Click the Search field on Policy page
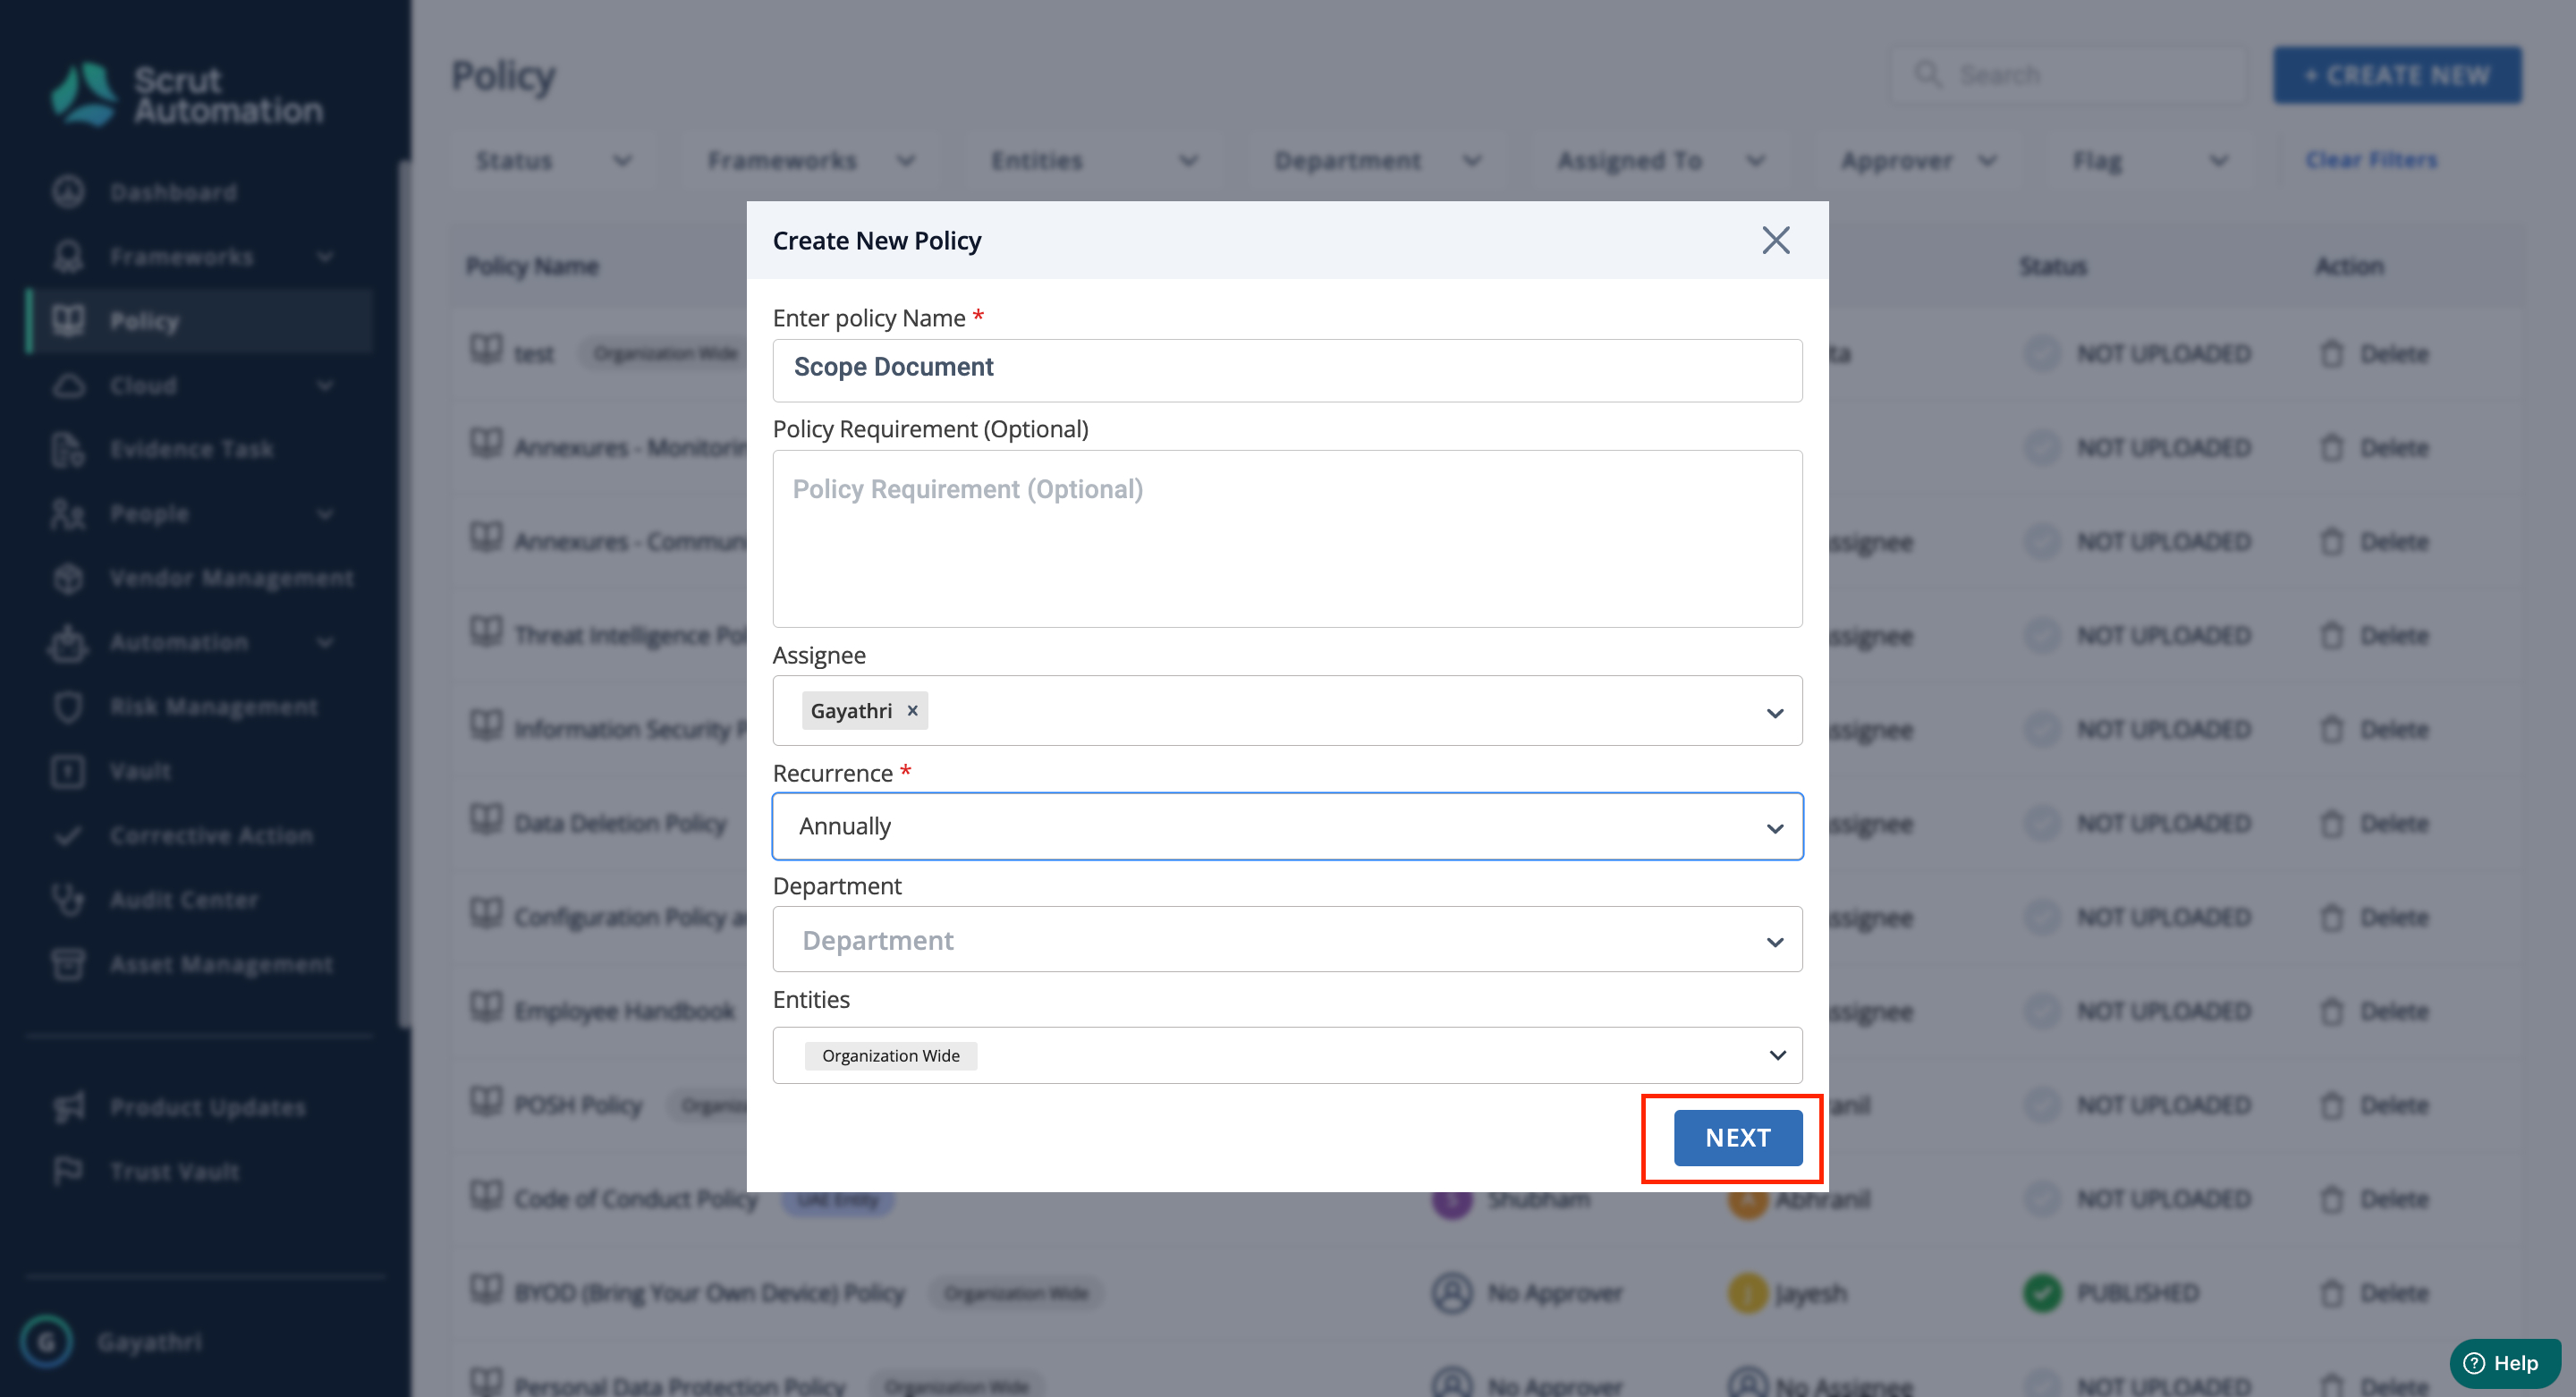The width and height of the screenshot is (2576, 1397). point(2067,75)
